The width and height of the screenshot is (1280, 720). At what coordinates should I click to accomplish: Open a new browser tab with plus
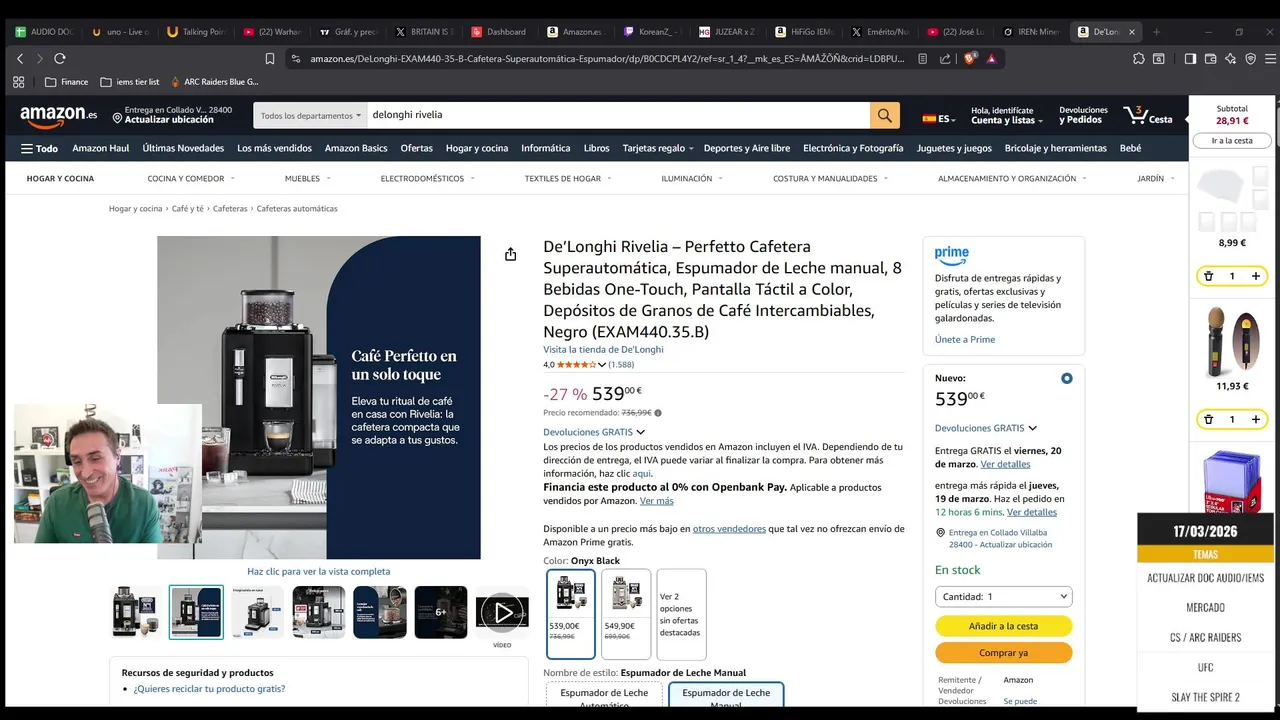pyautogui.click(x=1156, y=32)
